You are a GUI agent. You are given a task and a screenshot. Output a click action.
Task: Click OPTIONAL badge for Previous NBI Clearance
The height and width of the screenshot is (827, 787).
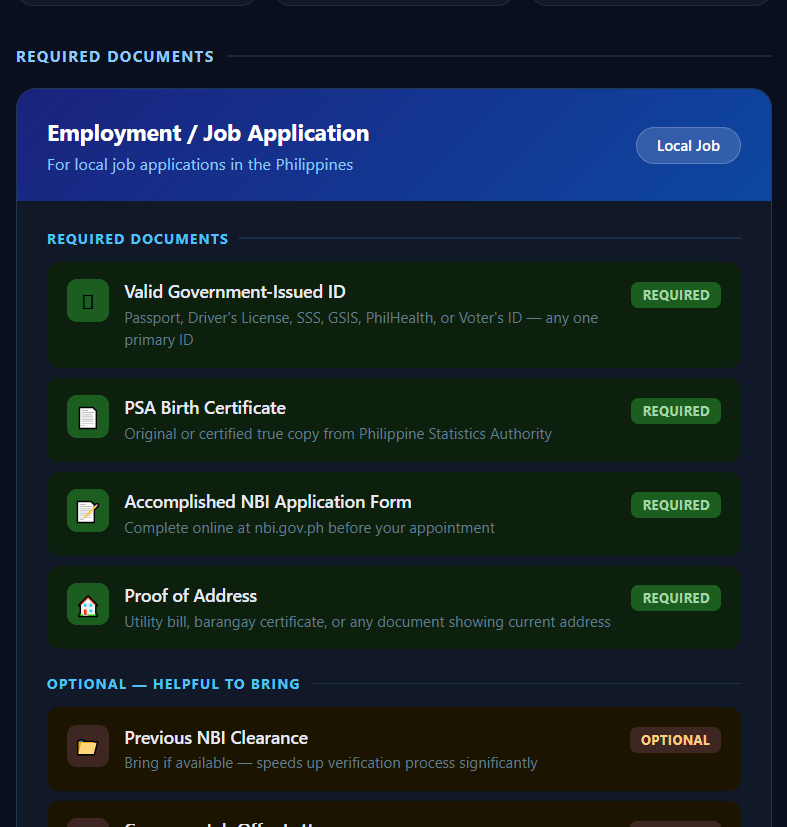click(675, 740)
